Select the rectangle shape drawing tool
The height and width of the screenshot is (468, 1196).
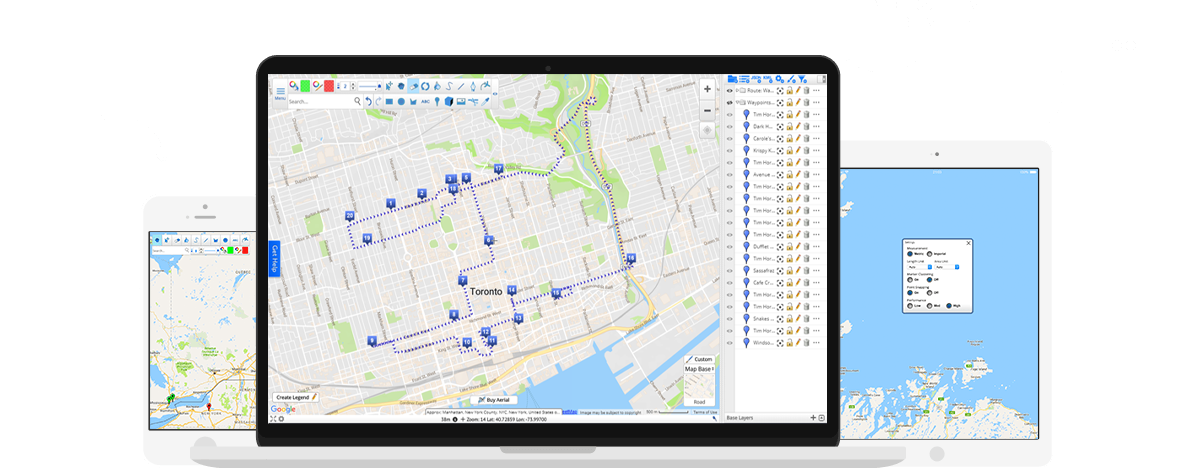point(389,101)
